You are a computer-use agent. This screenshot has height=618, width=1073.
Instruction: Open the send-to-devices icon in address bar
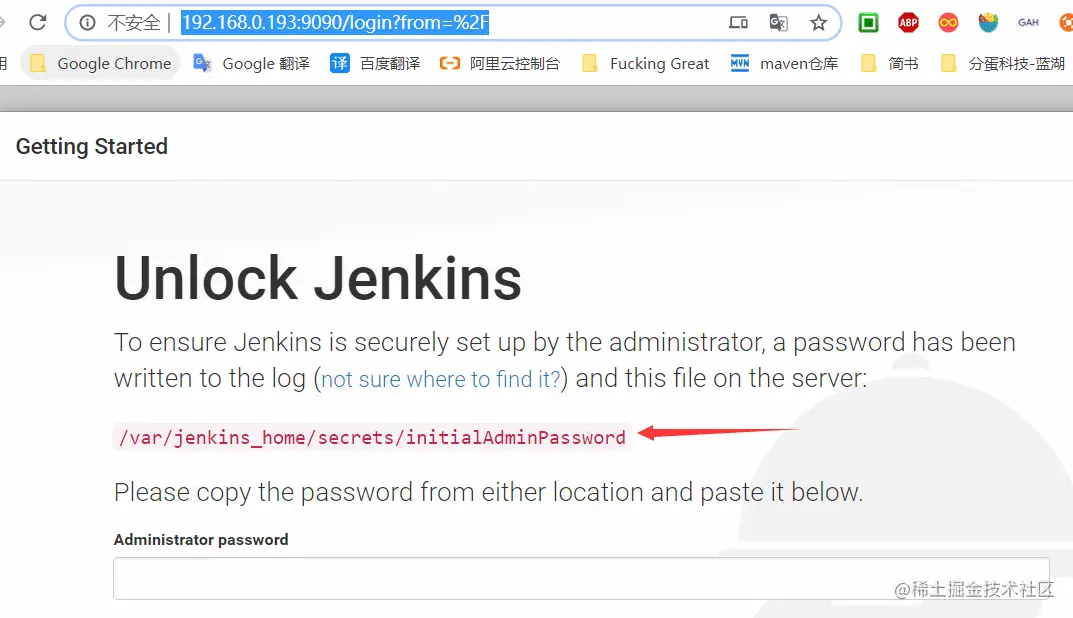tap(738, 23)
